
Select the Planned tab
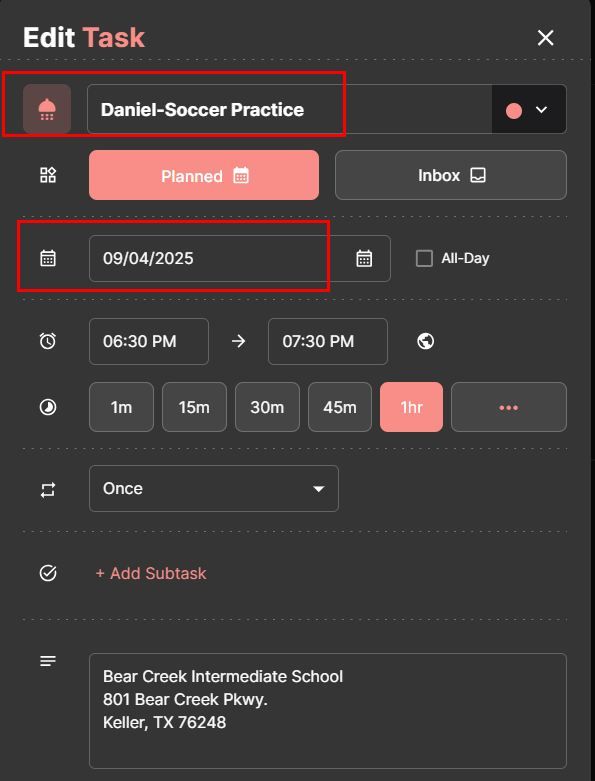click(x=204, y=175)
